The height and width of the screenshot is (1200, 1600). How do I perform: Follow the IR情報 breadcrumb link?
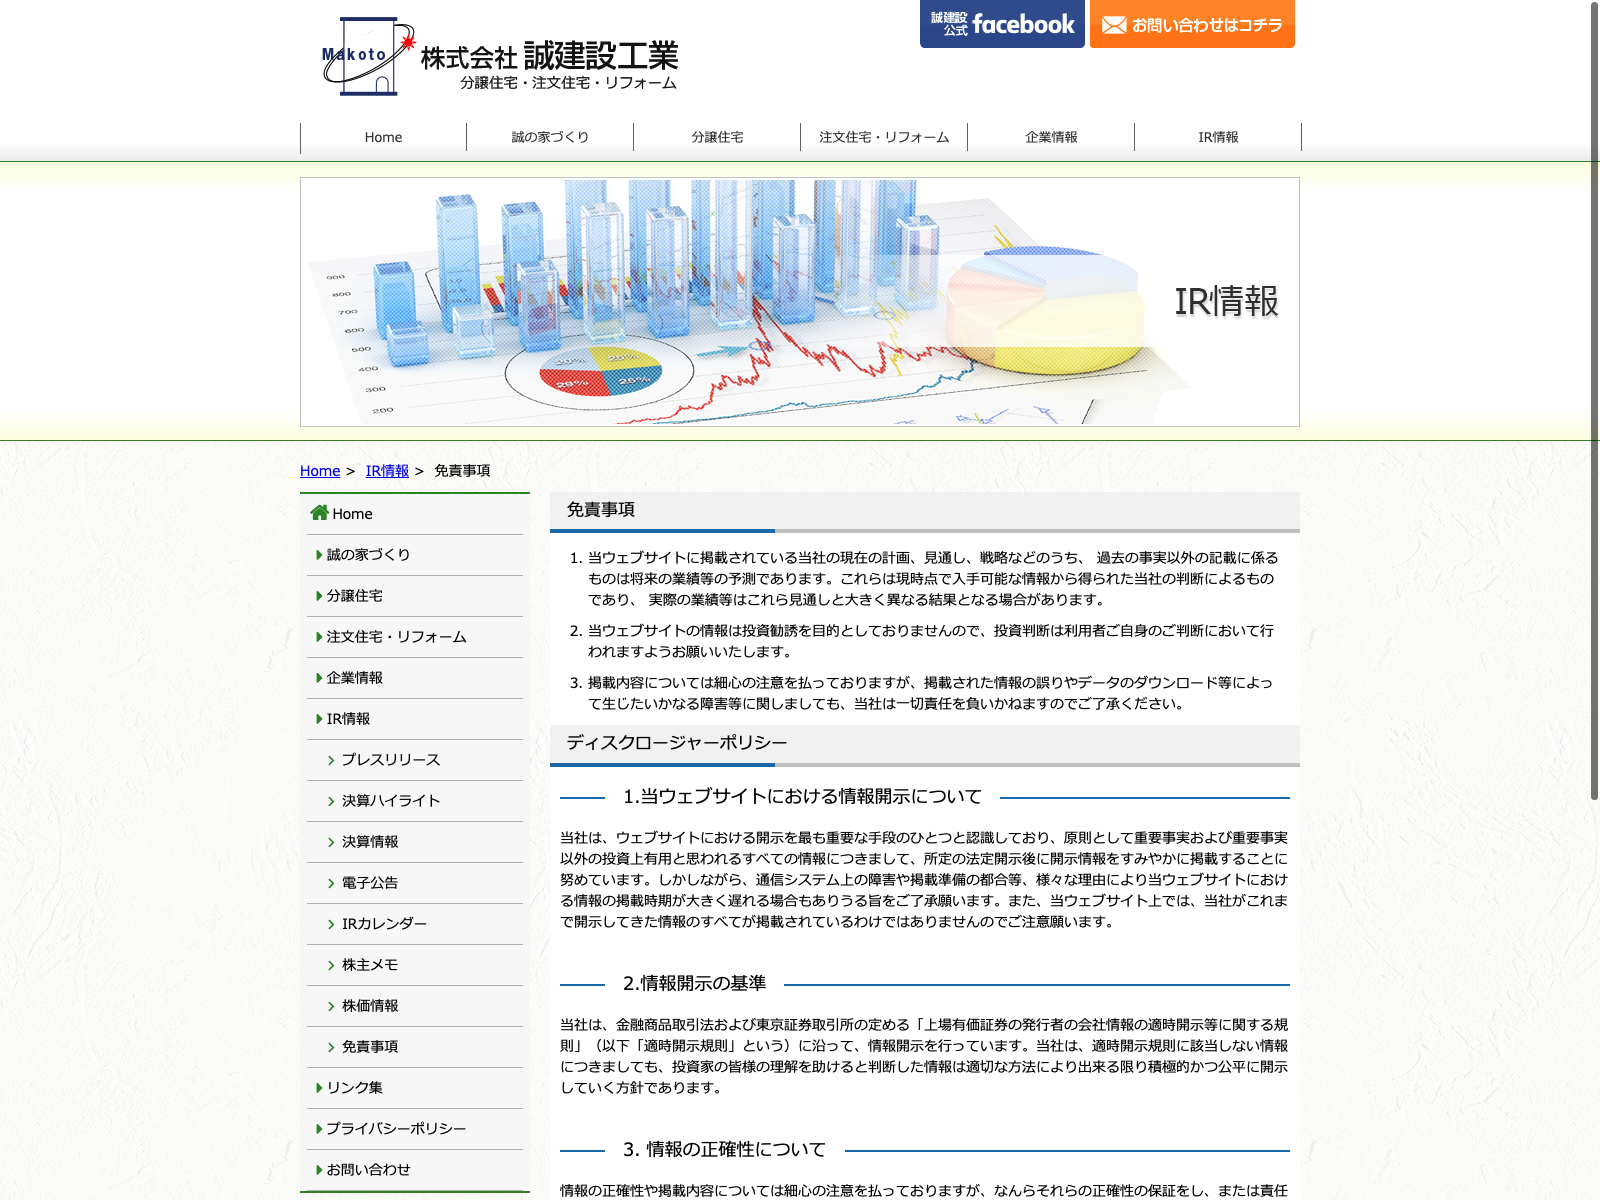(x=387, y=471)
